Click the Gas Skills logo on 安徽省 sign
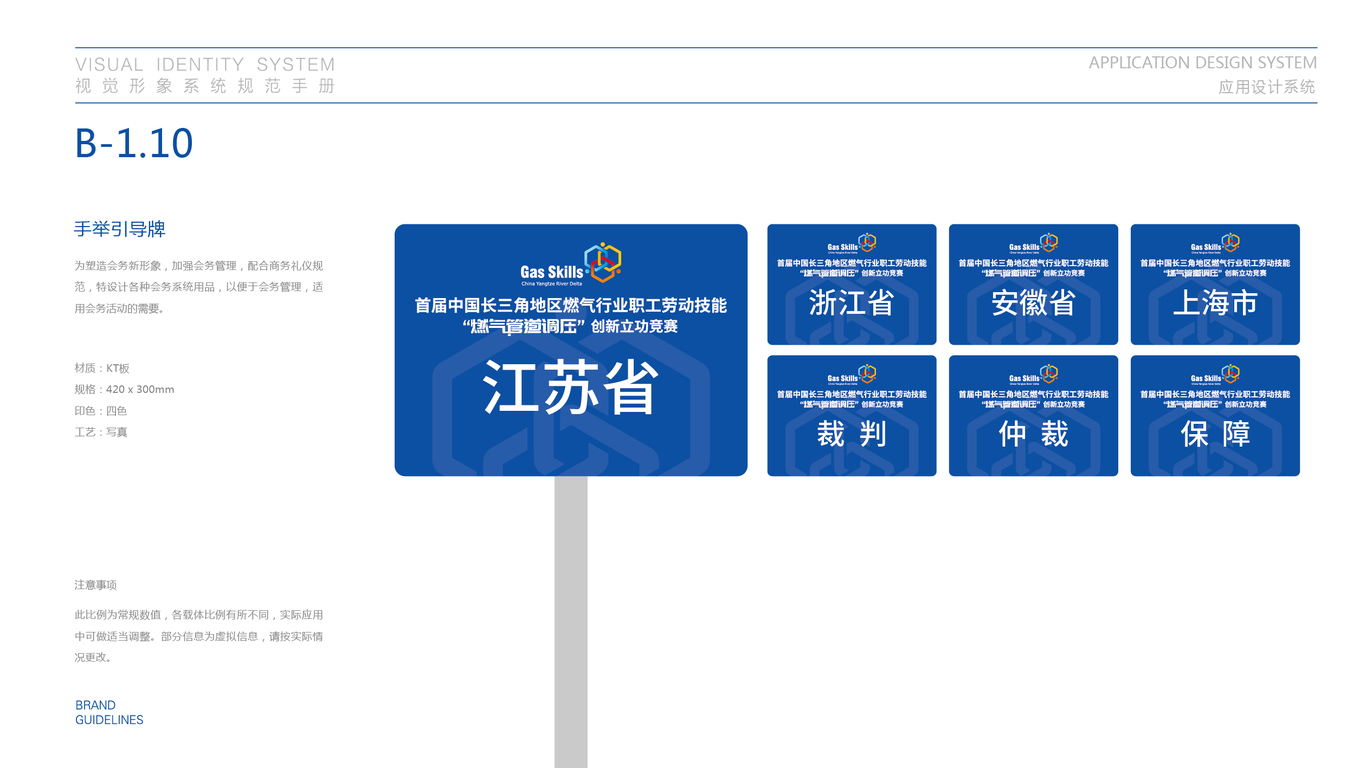This screenshot has height=768, width=1366. coord(1033,244)
